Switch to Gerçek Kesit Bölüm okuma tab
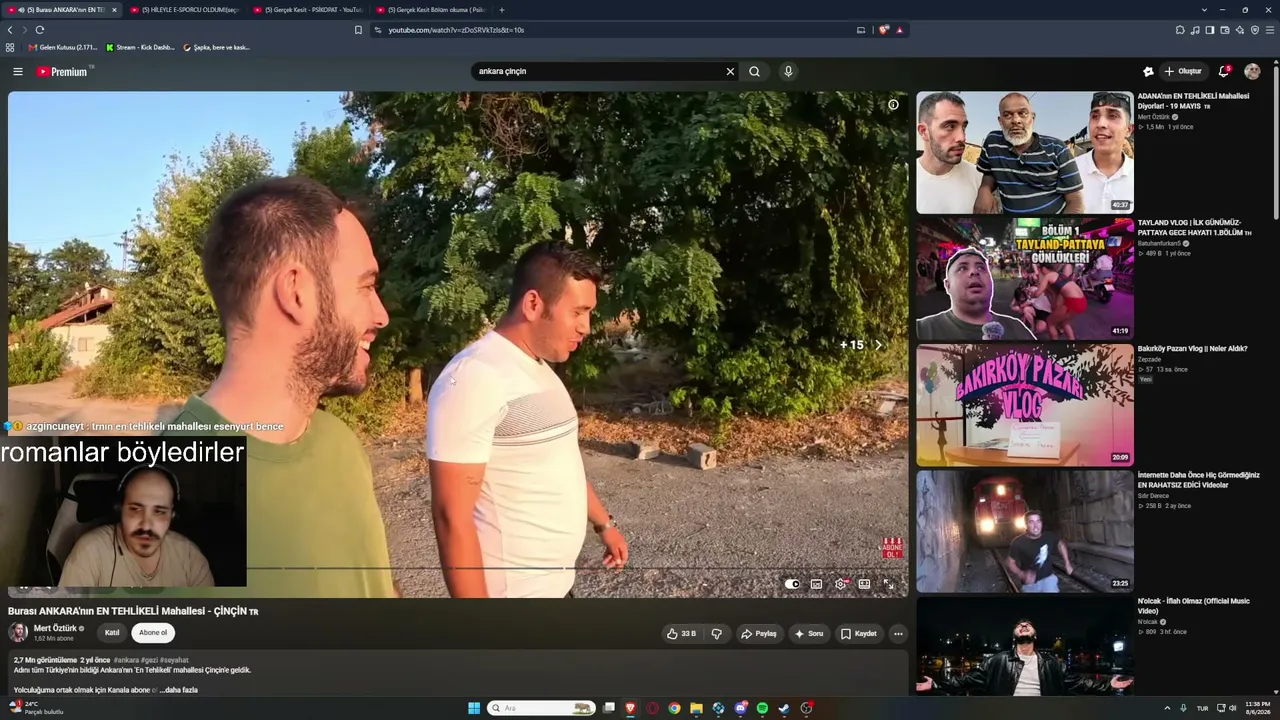 432,10
